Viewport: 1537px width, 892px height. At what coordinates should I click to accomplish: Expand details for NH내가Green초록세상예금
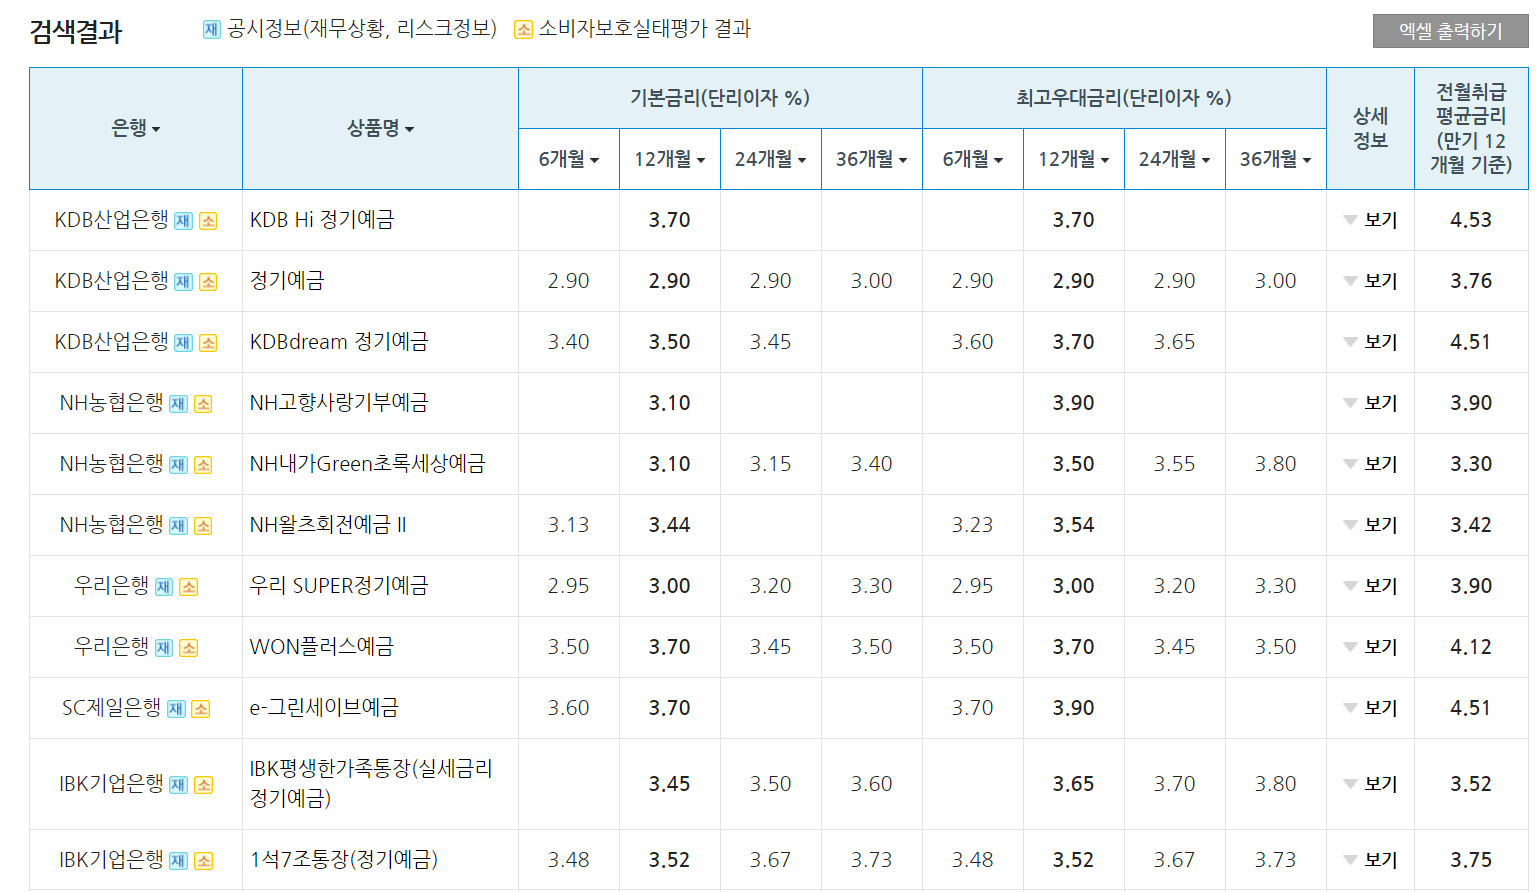[1371, 464]
